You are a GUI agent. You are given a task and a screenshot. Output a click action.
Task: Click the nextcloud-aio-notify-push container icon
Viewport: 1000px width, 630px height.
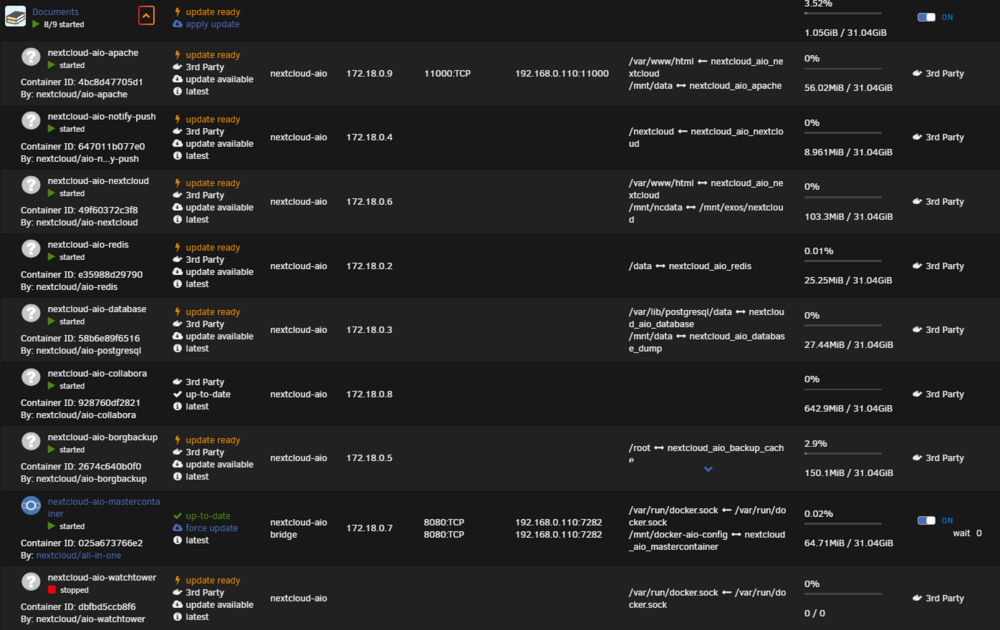pyautogui.click(x=31, y=121)
